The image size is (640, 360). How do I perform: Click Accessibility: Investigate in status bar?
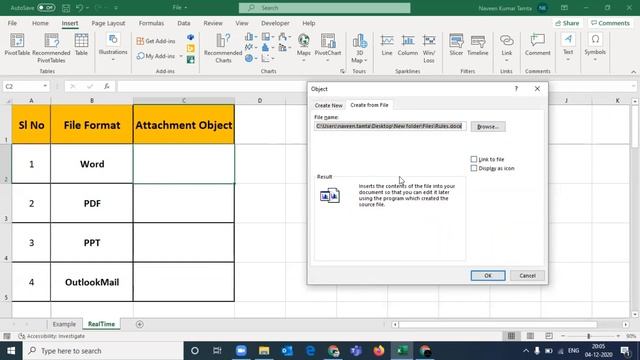pos(51,336)
